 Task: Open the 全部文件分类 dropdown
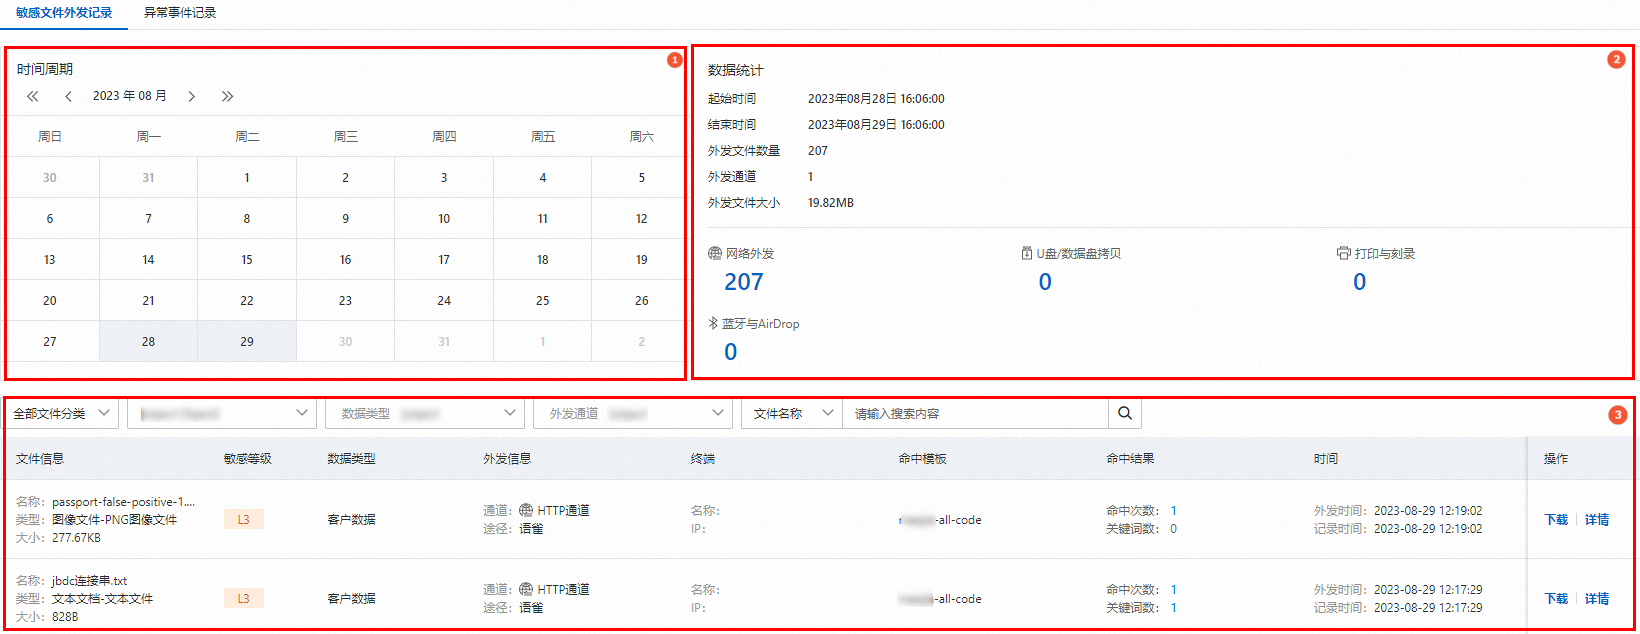tap(62, 413)
